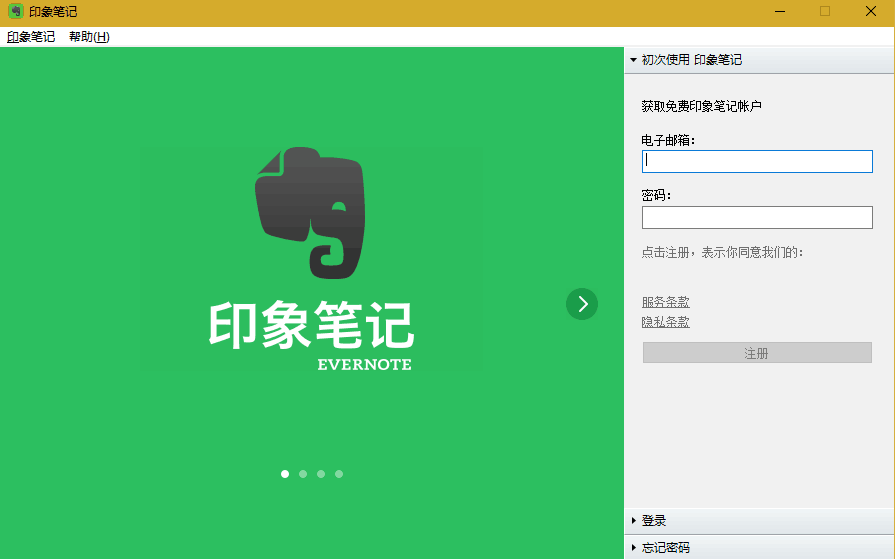Close the 印象笔记 window
The width and height of the screenshot is (895, 559).
pos(870,11)
